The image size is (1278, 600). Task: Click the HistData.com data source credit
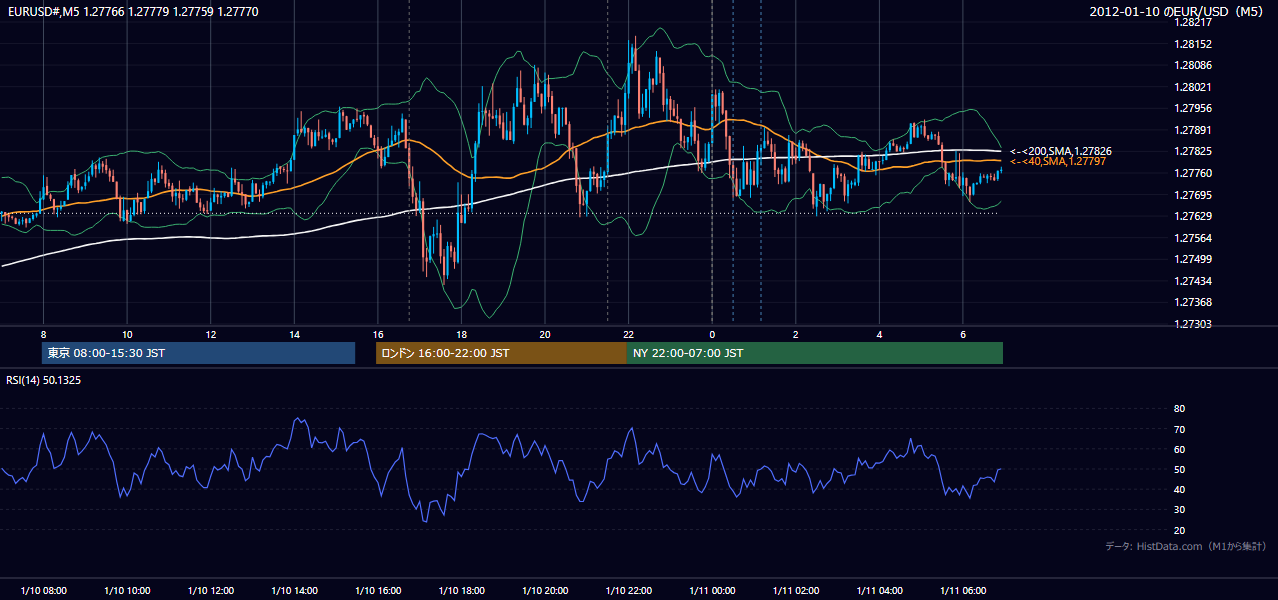[x=1186, y=546]
